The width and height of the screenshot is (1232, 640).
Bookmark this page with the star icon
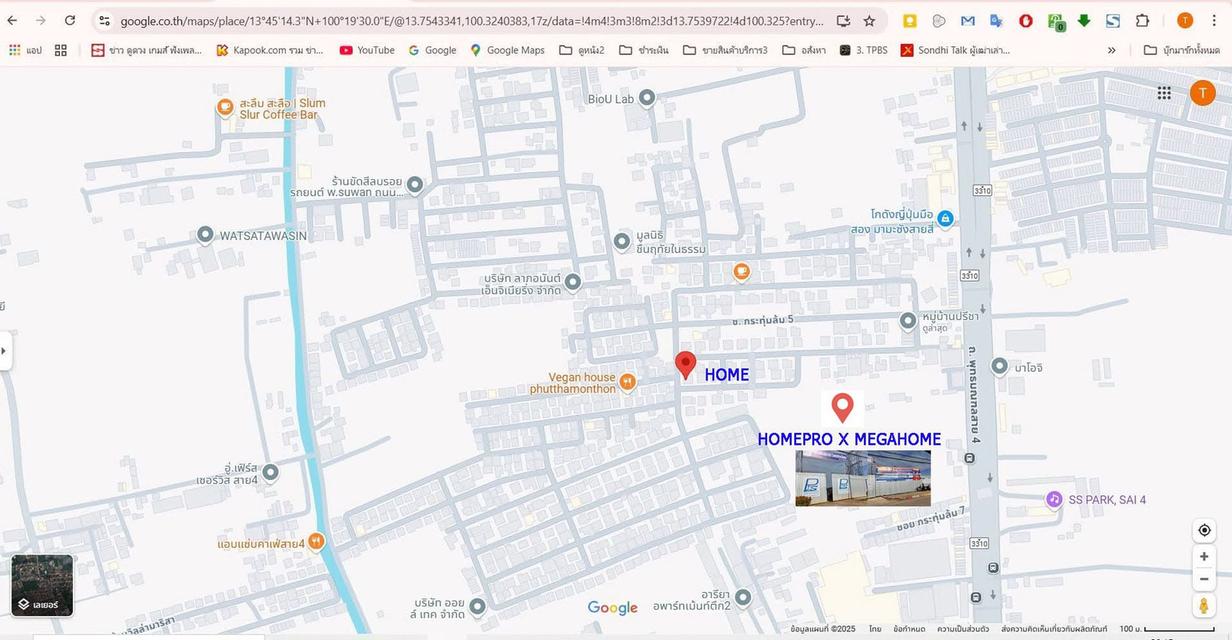pyautogui.click(x=869, y=21)
